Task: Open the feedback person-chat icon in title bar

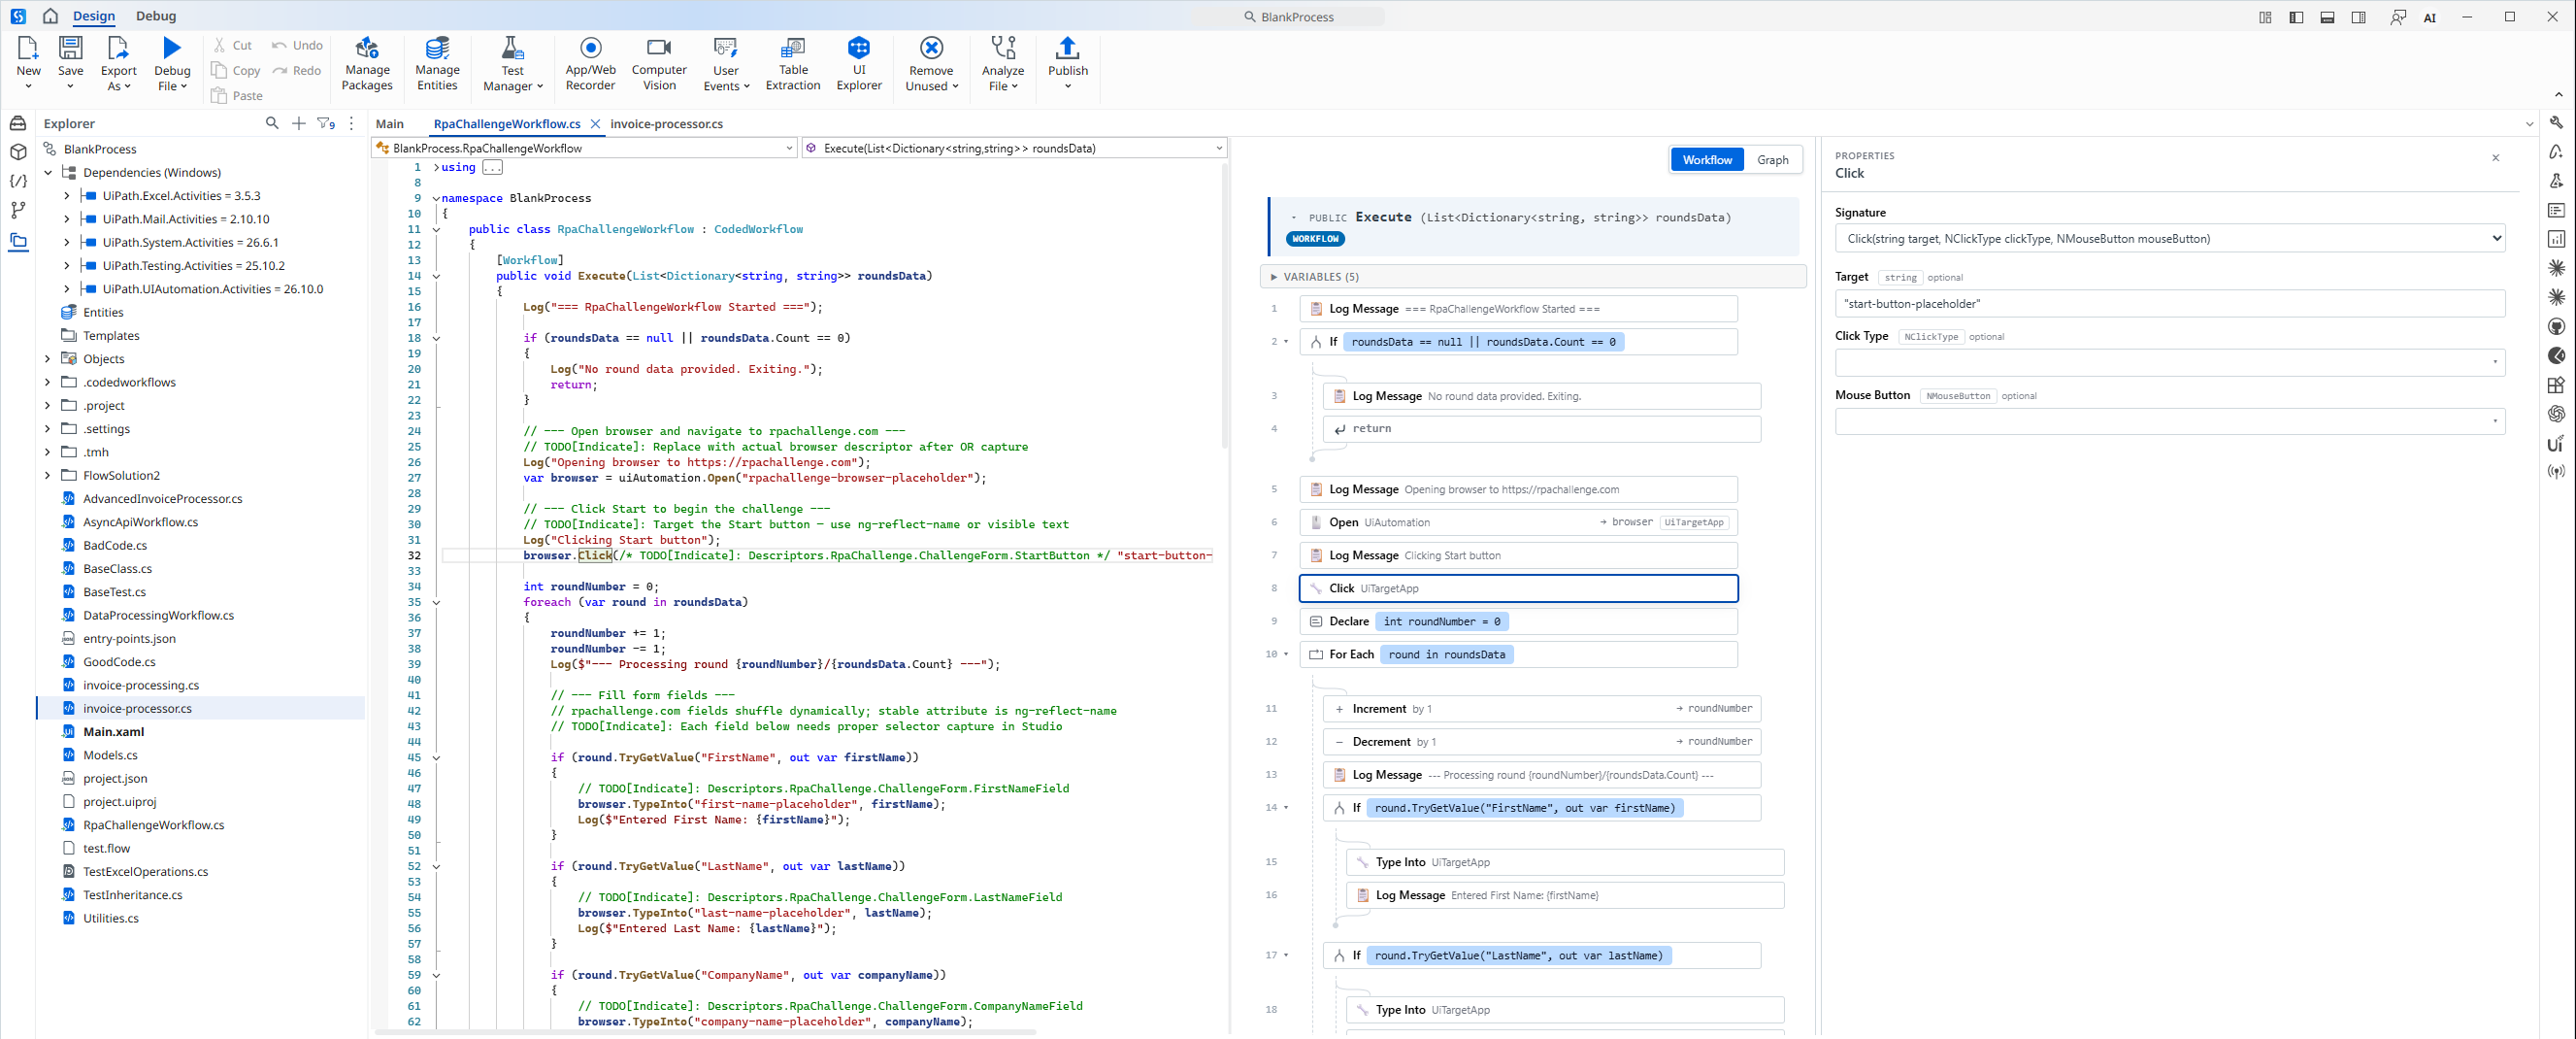Action: [x=2397, y=17]
